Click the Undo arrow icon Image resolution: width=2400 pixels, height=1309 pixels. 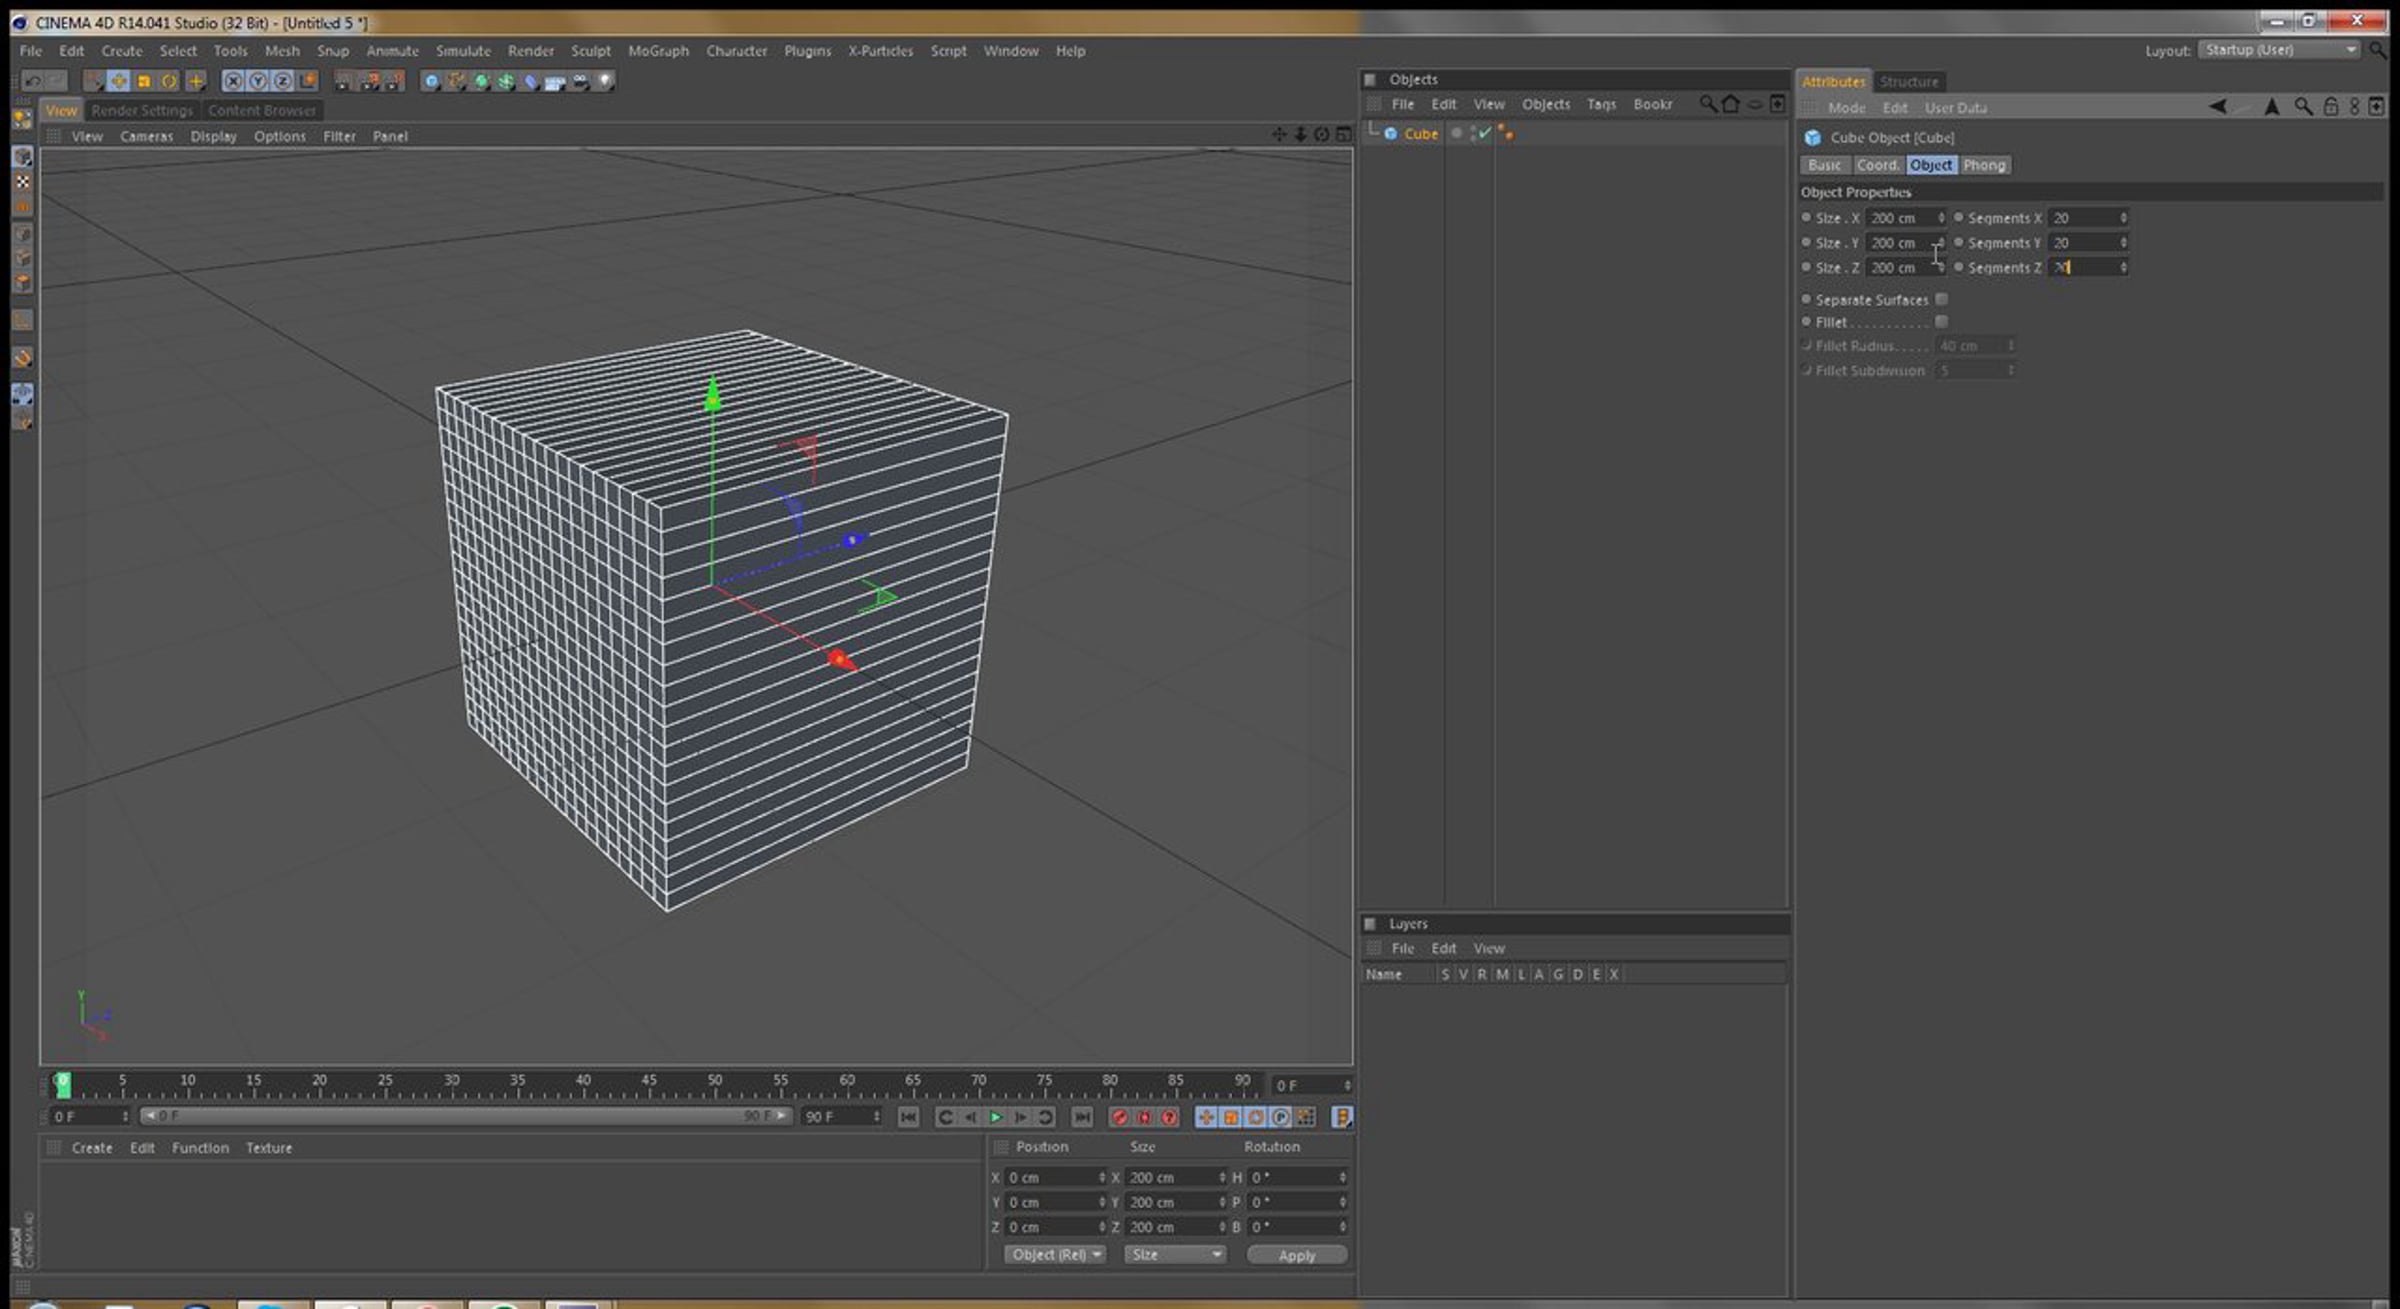(33, 82)
